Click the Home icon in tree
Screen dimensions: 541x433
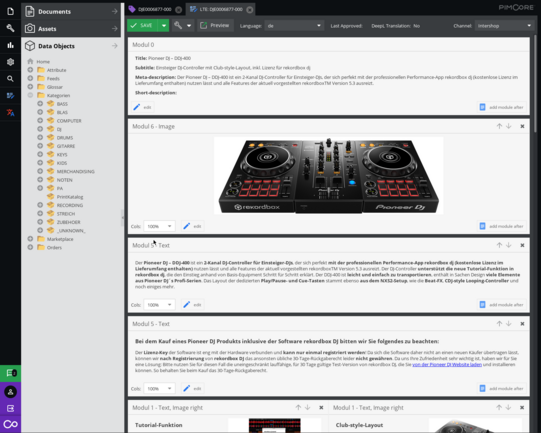30,61
